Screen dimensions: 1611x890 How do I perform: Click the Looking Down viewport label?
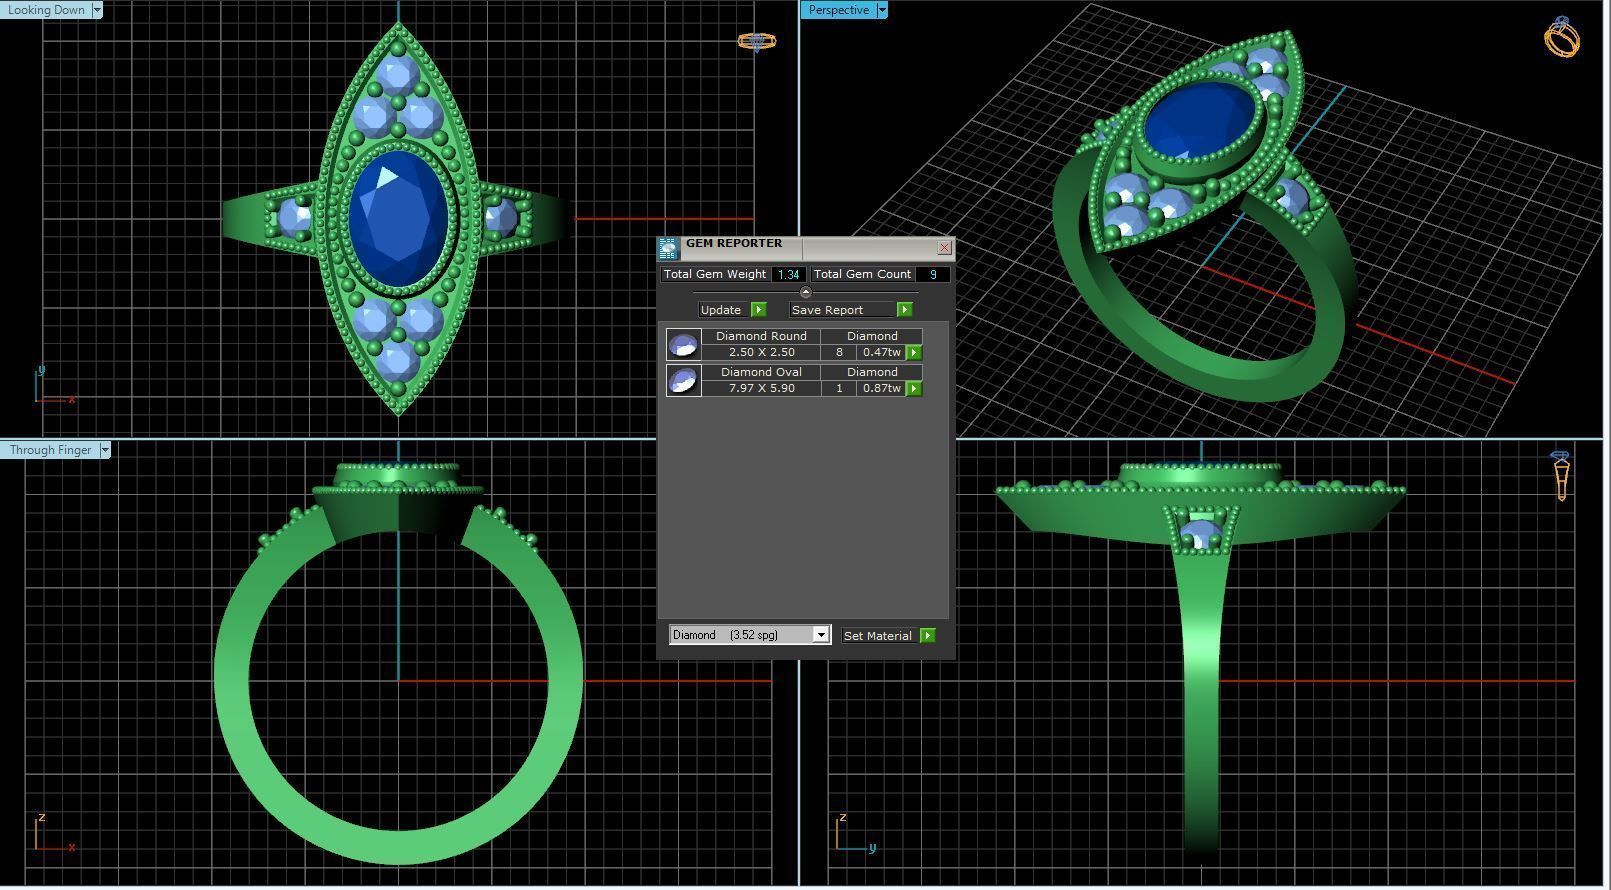pyautogui.click(x=46, y=10)
